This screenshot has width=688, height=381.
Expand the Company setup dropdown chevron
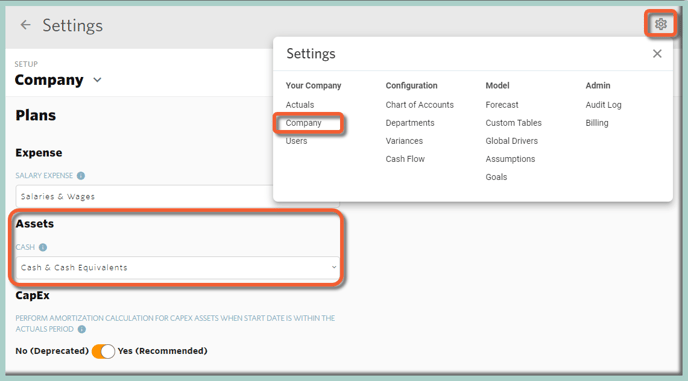coord(97,80)
